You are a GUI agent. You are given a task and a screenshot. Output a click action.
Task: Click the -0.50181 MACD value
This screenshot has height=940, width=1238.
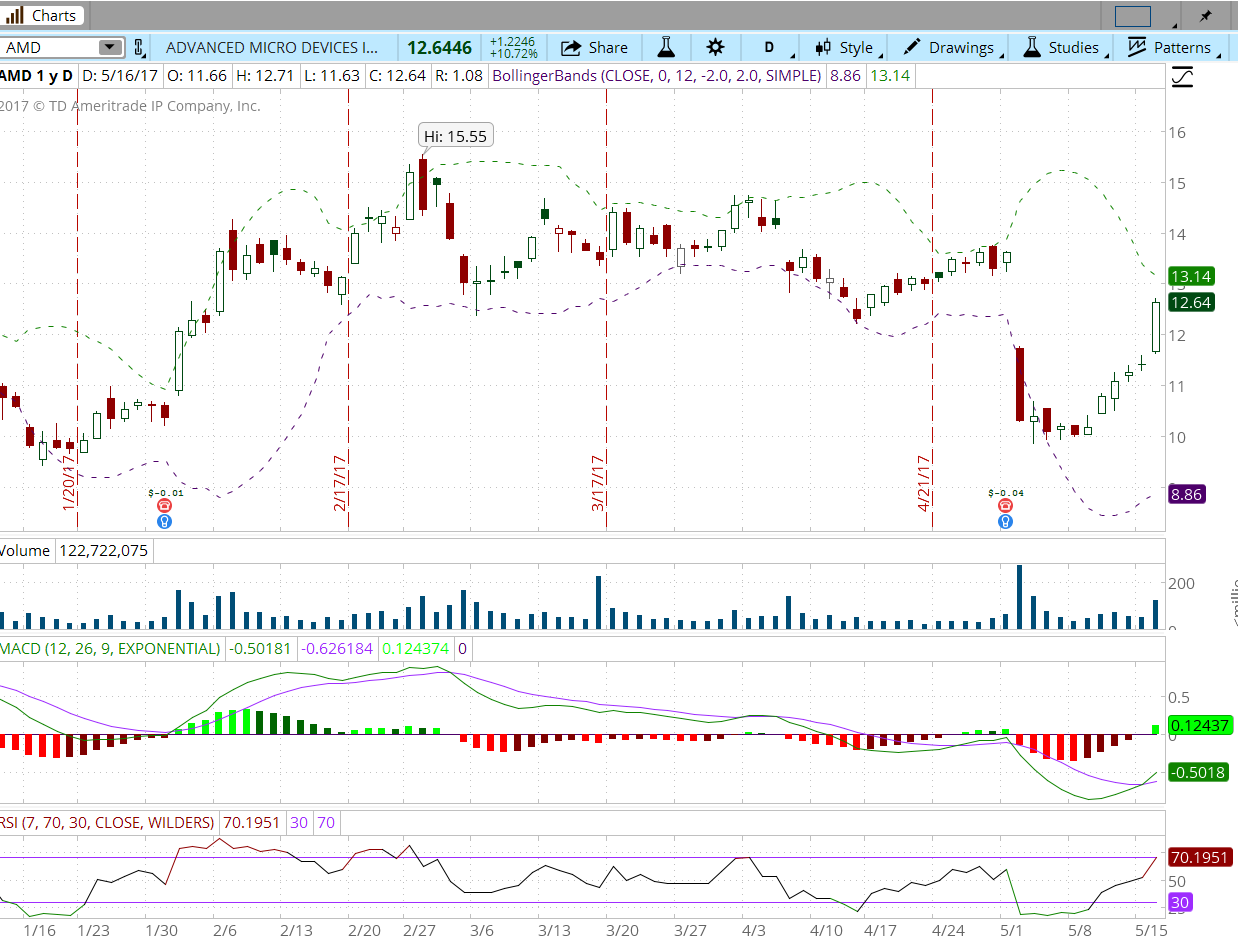(260, 648)
